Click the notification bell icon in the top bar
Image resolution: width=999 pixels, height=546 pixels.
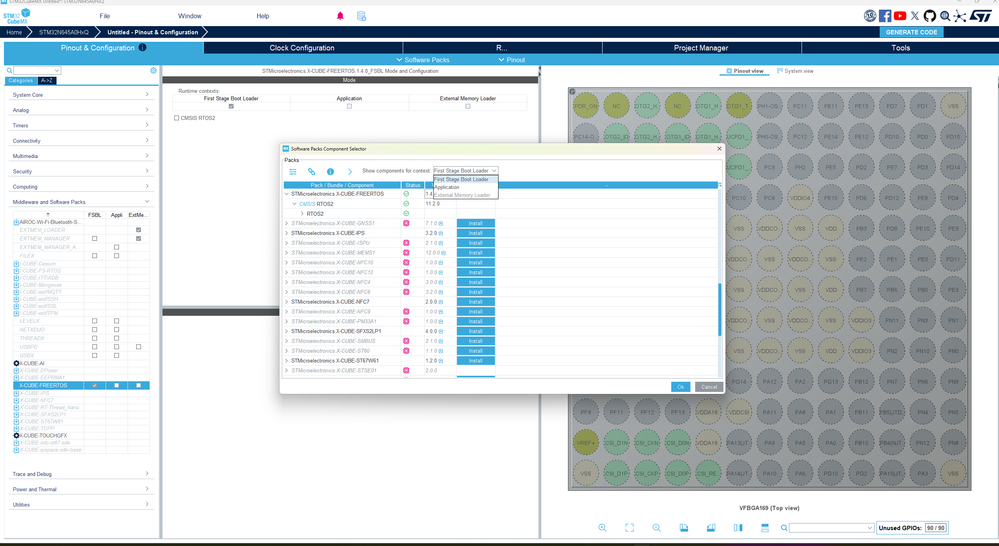point(340,16)
